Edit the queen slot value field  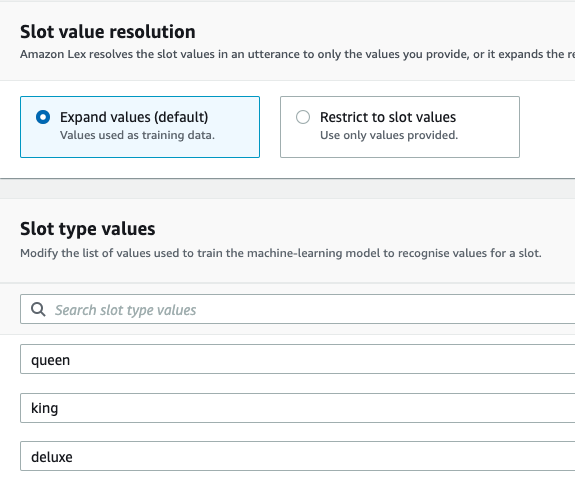[x=297, y=359]
